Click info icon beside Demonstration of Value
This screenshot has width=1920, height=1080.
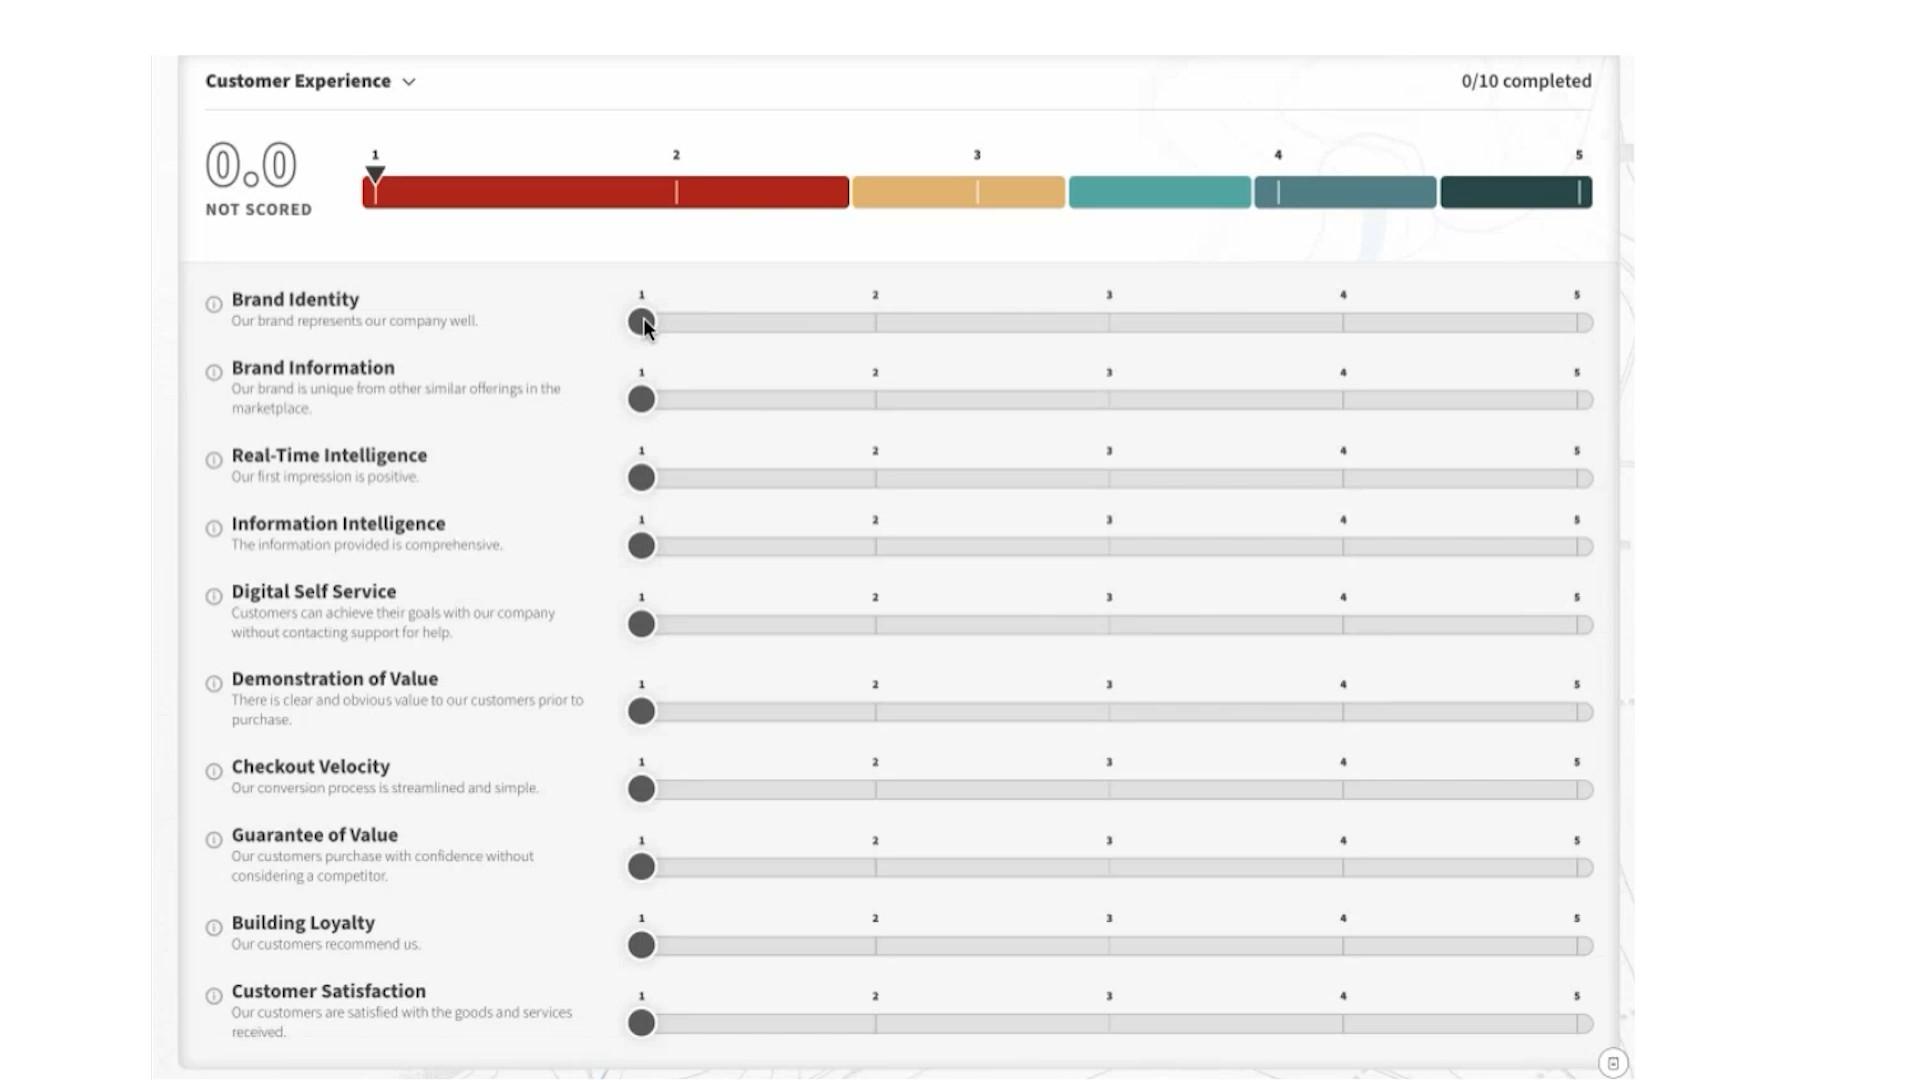coord(214,684)
